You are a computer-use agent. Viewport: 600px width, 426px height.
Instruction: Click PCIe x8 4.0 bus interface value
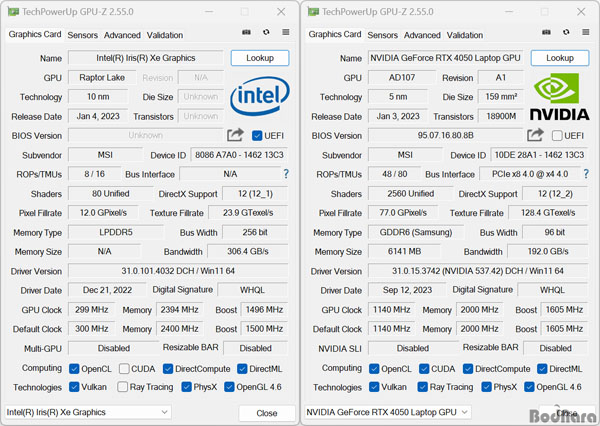pyautogui.click(x=530, y=174)
